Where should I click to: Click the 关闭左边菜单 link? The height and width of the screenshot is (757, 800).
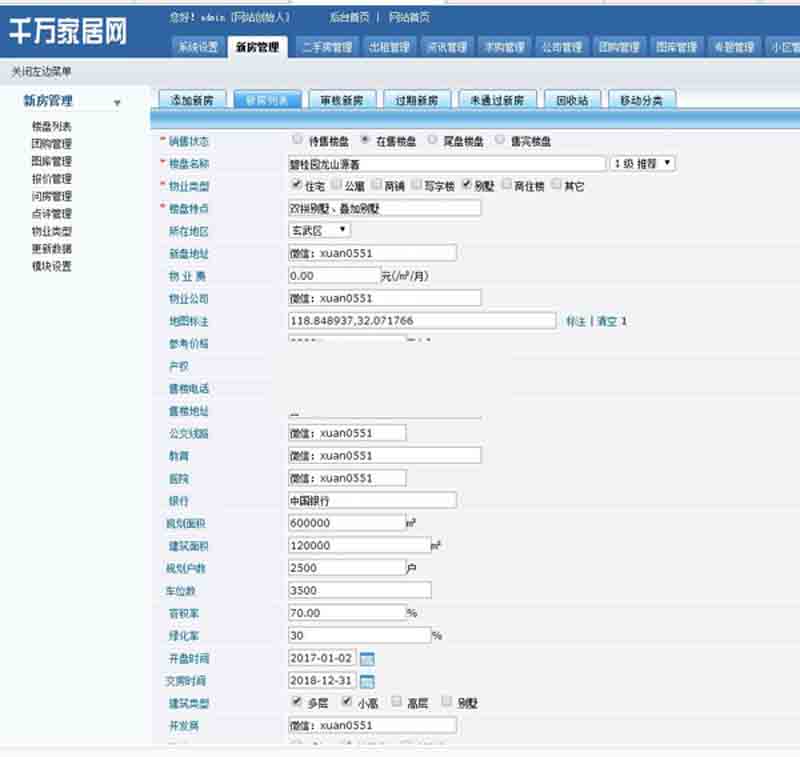point(41,72)
